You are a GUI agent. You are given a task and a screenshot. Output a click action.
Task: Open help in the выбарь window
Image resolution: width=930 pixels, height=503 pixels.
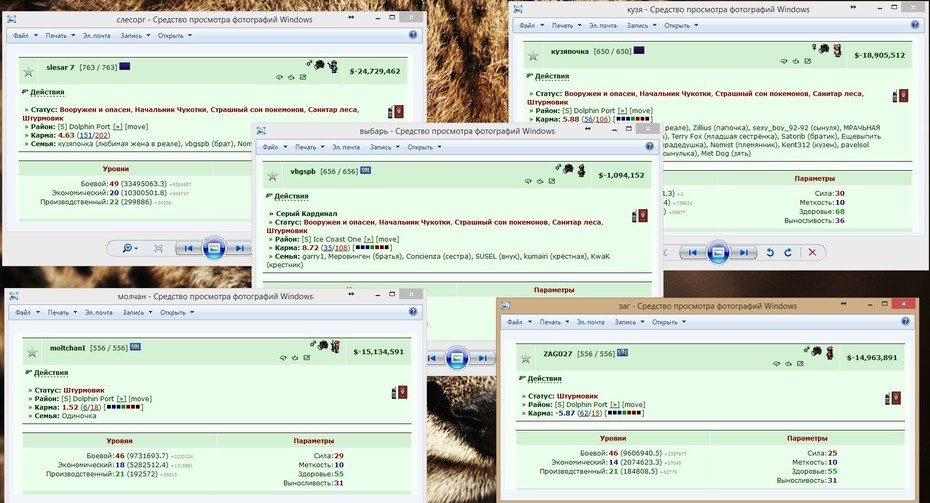tap(649, 146)
